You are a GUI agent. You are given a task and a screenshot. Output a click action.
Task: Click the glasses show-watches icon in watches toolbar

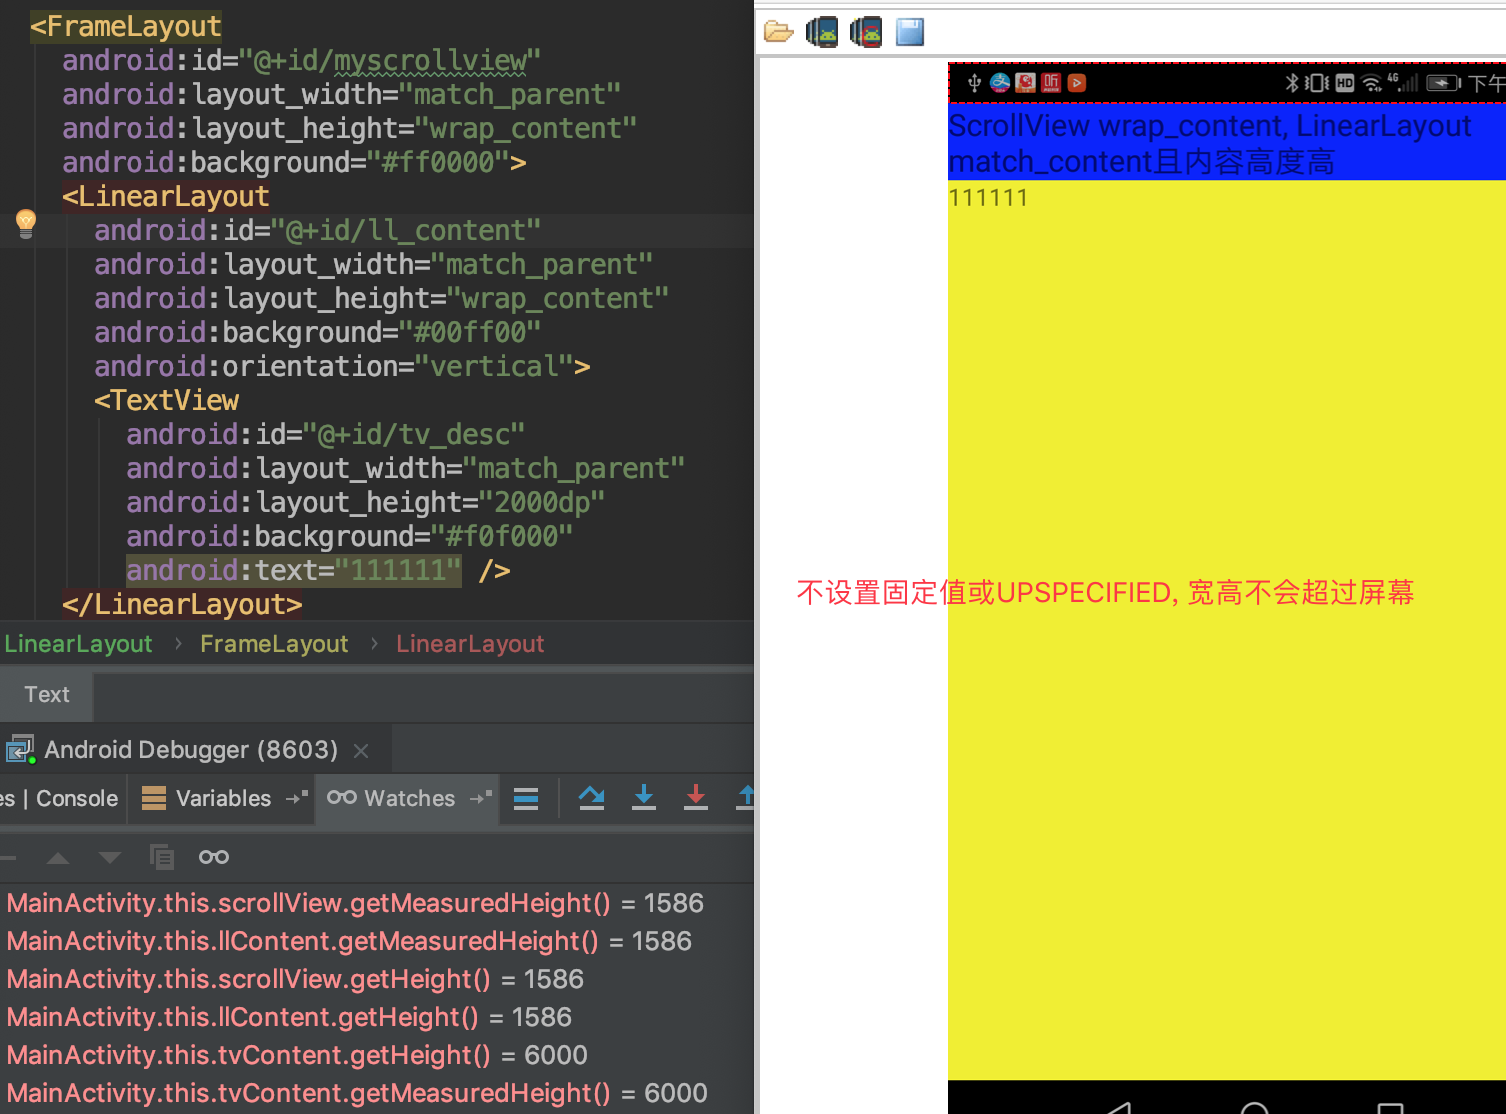pyautogui.click(x=214, y=857)
